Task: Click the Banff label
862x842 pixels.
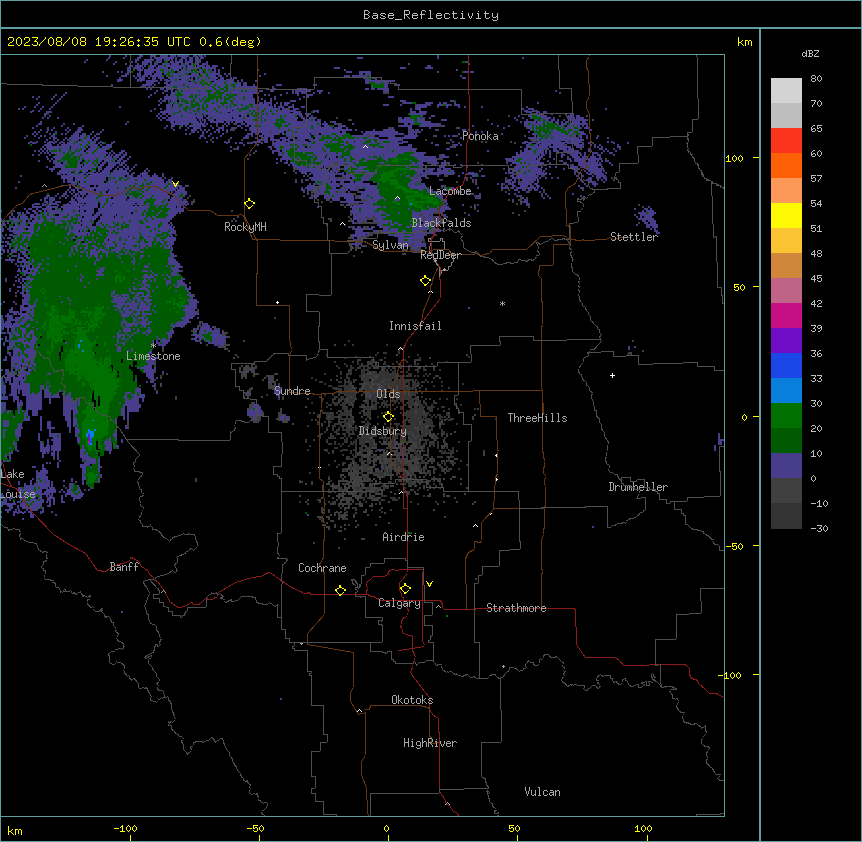Action: (x=124, y=567)
